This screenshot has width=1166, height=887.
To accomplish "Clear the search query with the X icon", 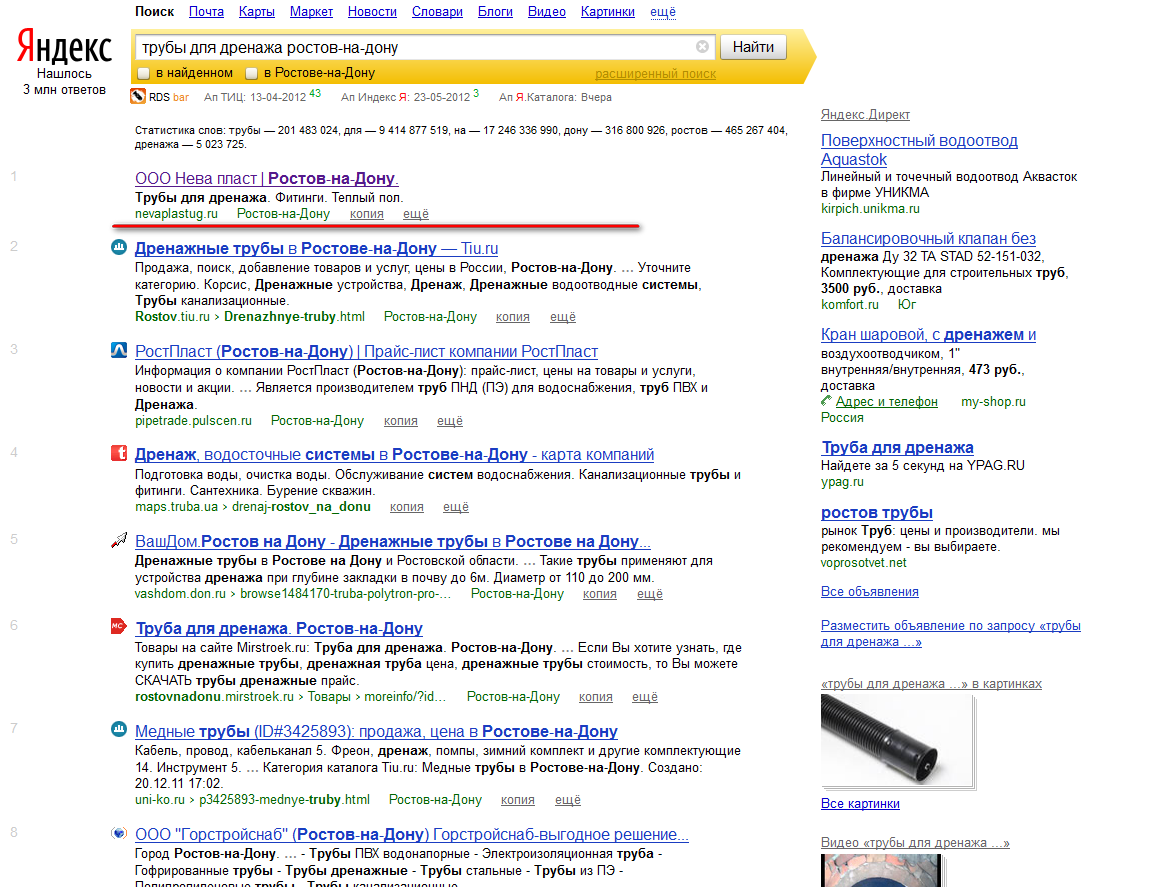I will tap(702, 47).
